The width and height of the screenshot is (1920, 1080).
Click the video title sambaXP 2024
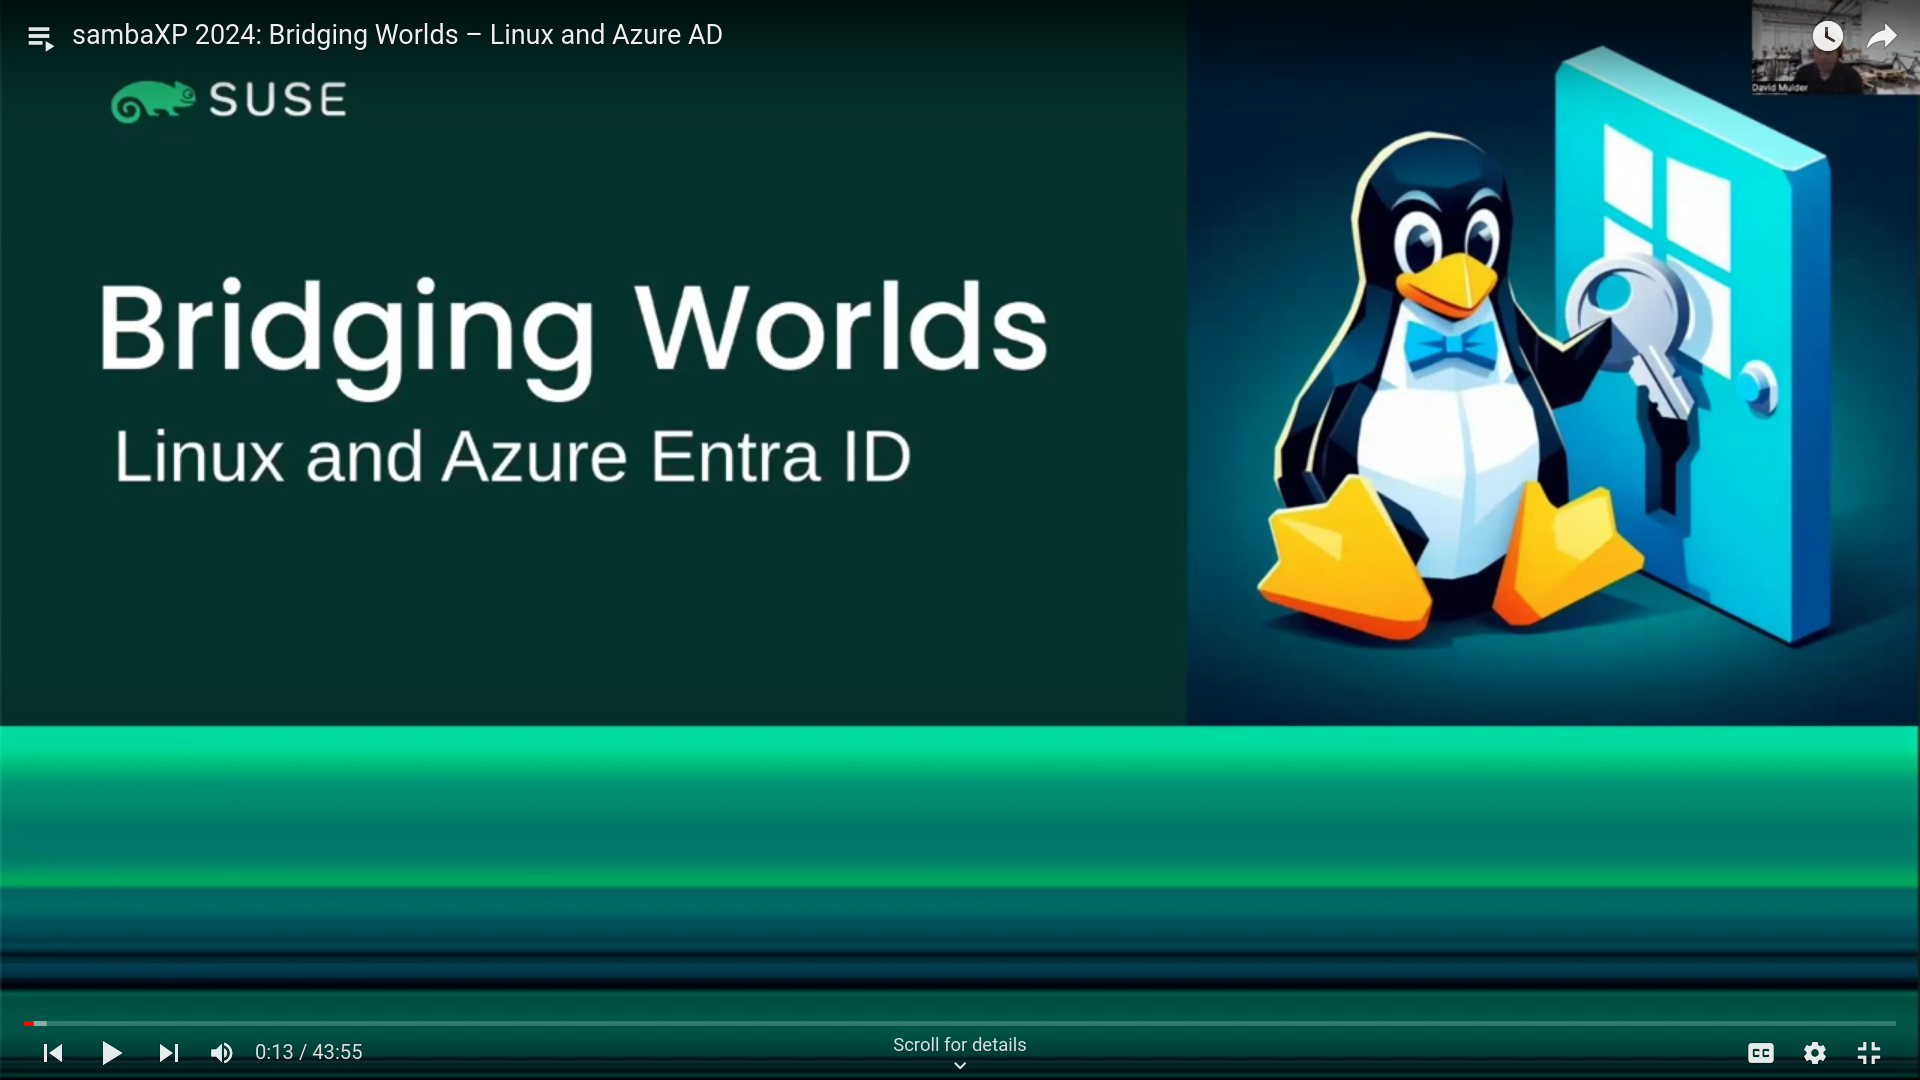click(x=397, y=35)
